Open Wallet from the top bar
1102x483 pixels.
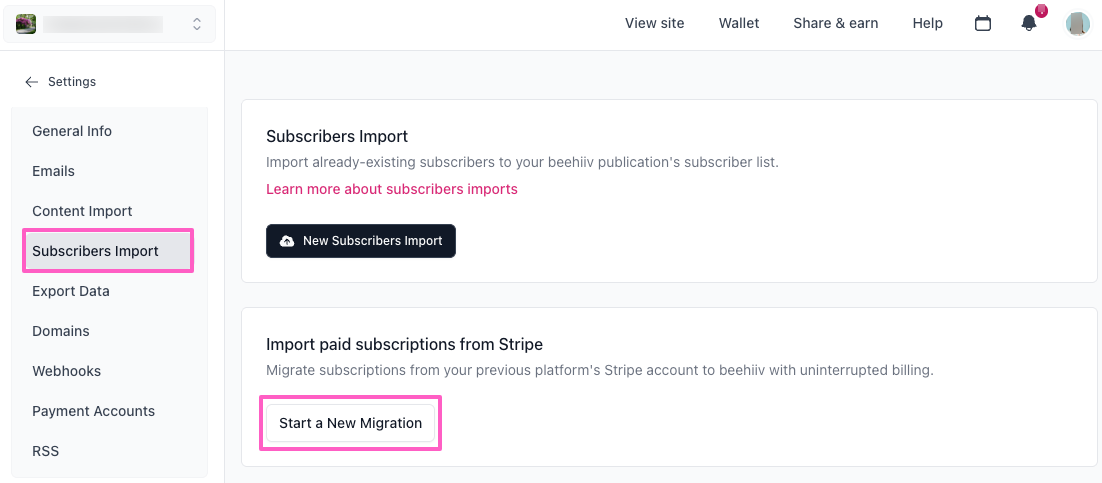[x=739, y=23]
